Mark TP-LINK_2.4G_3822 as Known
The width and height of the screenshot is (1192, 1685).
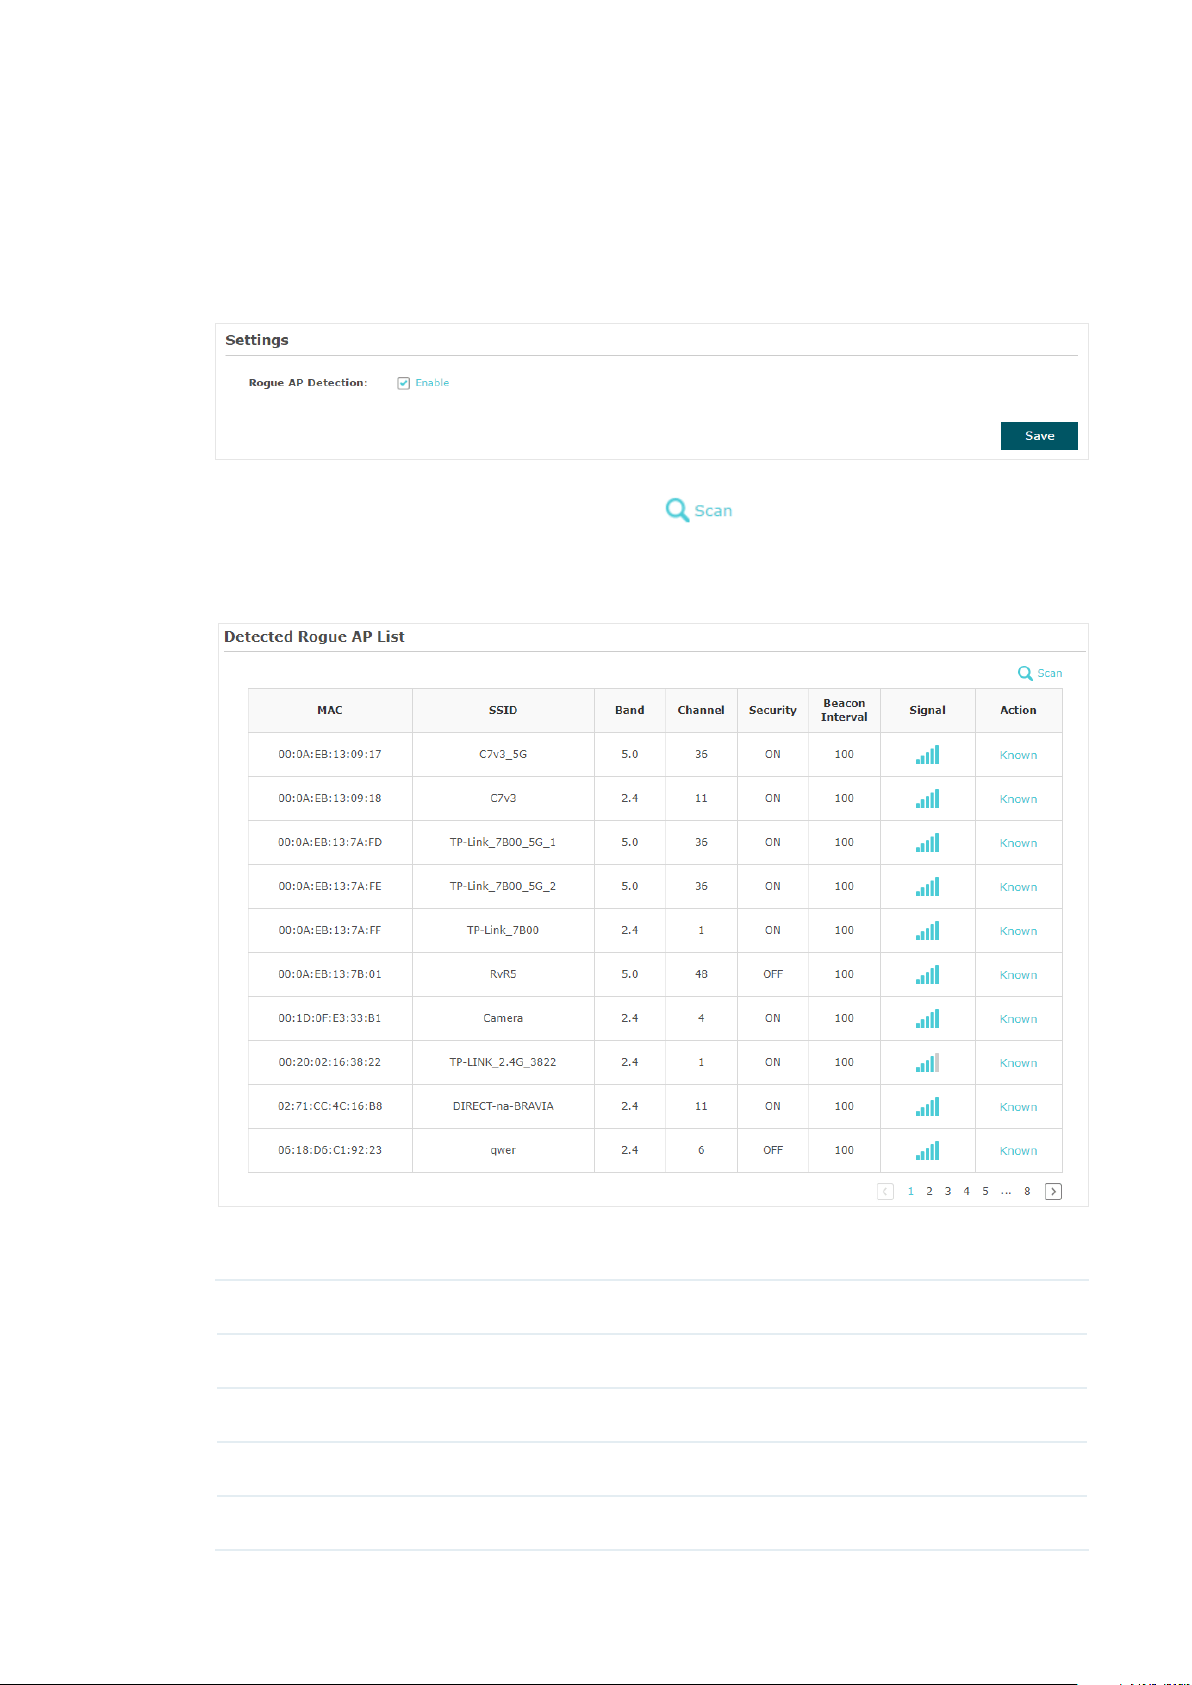click(1018, 1063)
